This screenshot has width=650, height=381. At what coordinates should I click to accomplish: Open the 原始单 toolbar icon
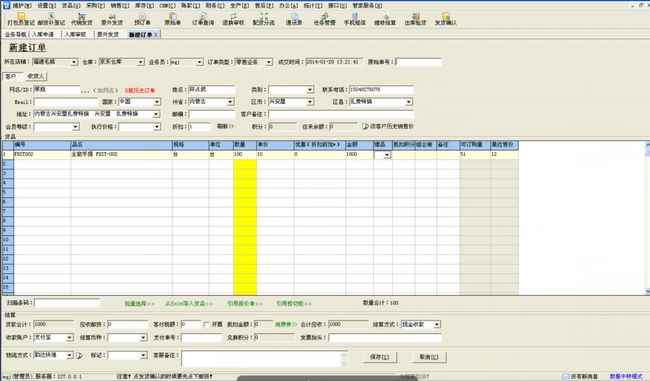[172, 19]
